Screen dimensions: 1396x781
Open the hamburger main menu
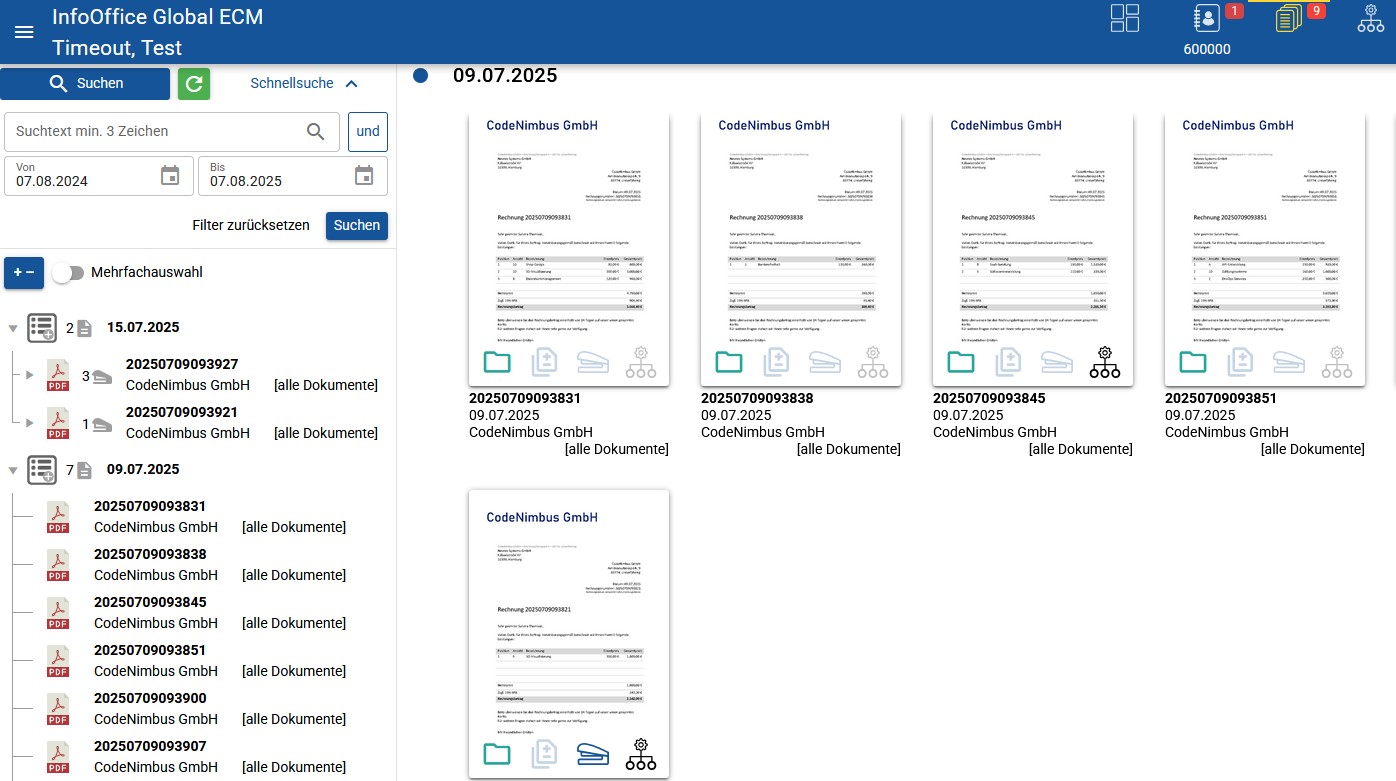(24, 32)
